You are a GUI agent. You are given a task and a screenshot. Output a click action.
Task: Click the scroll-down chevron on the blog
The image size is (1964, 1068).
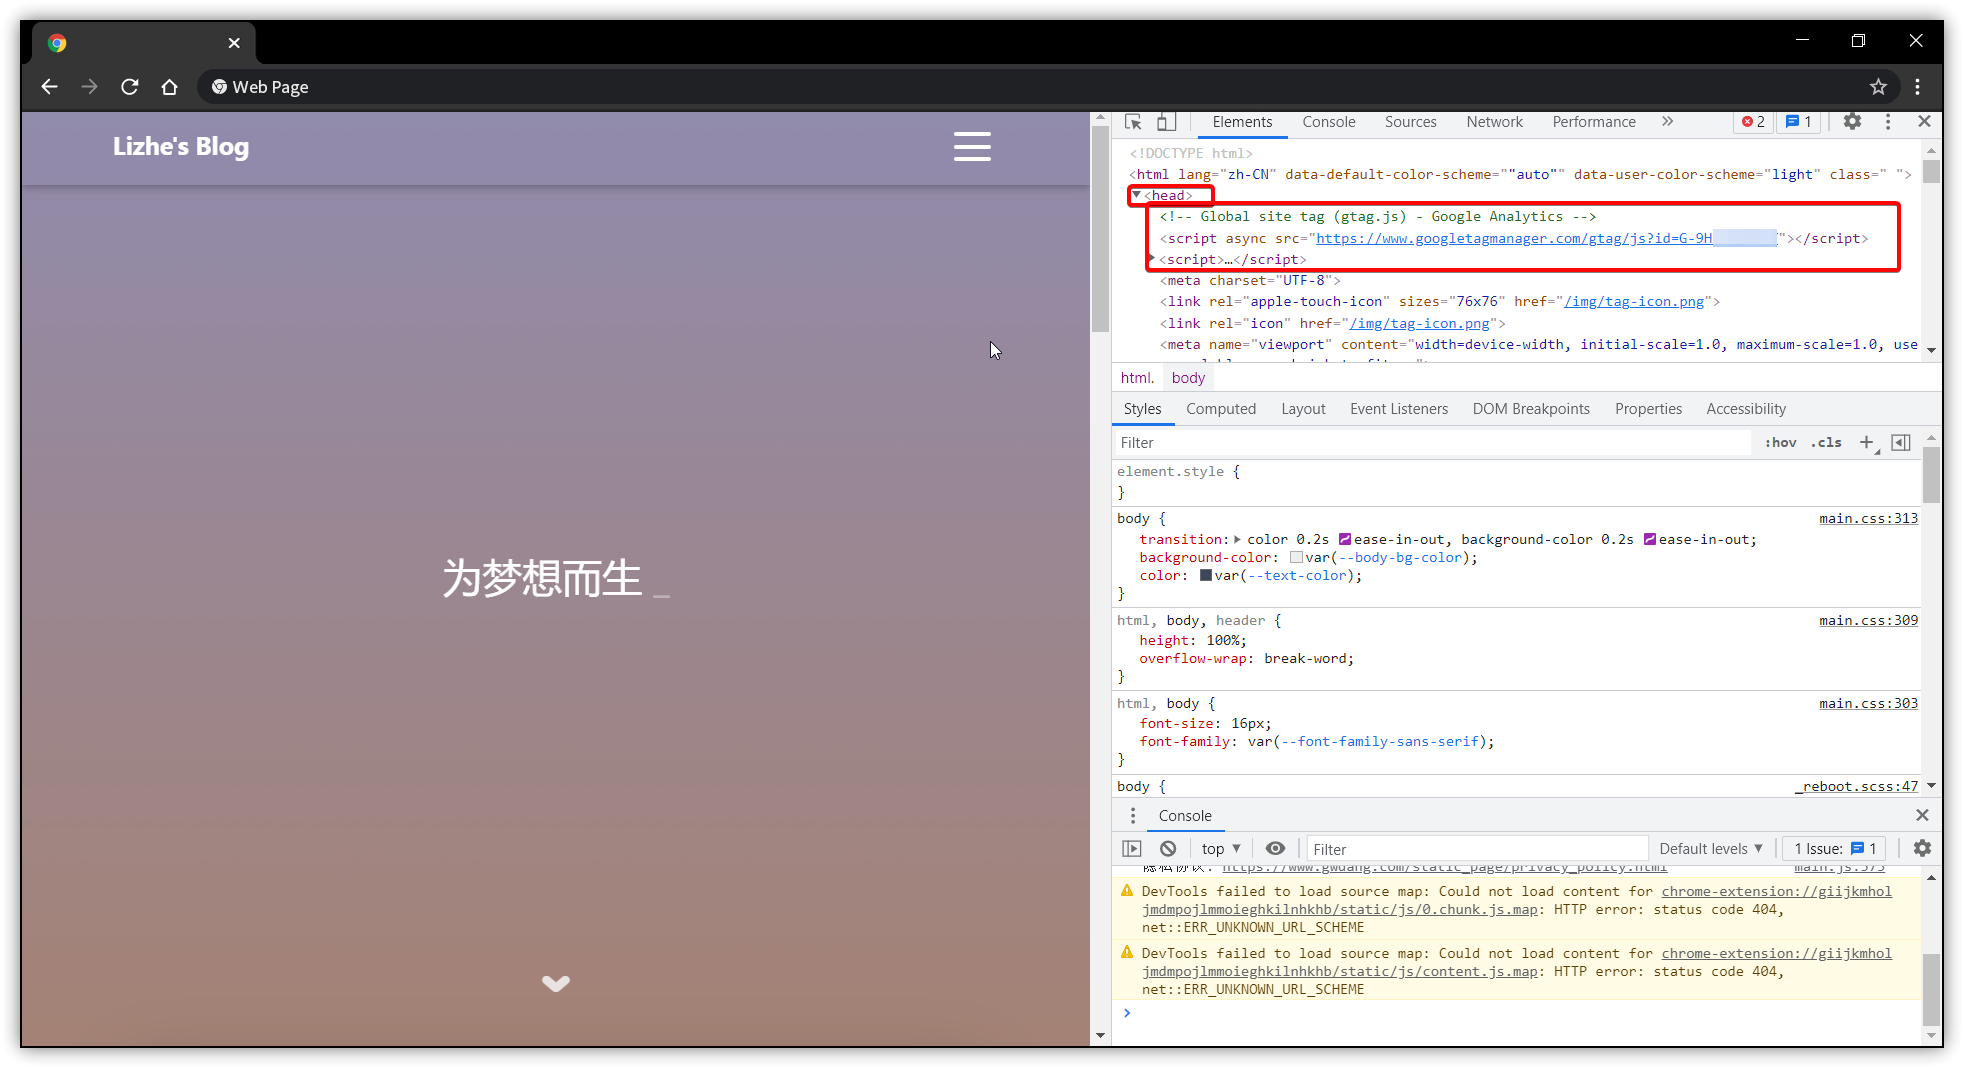[556, 983]
